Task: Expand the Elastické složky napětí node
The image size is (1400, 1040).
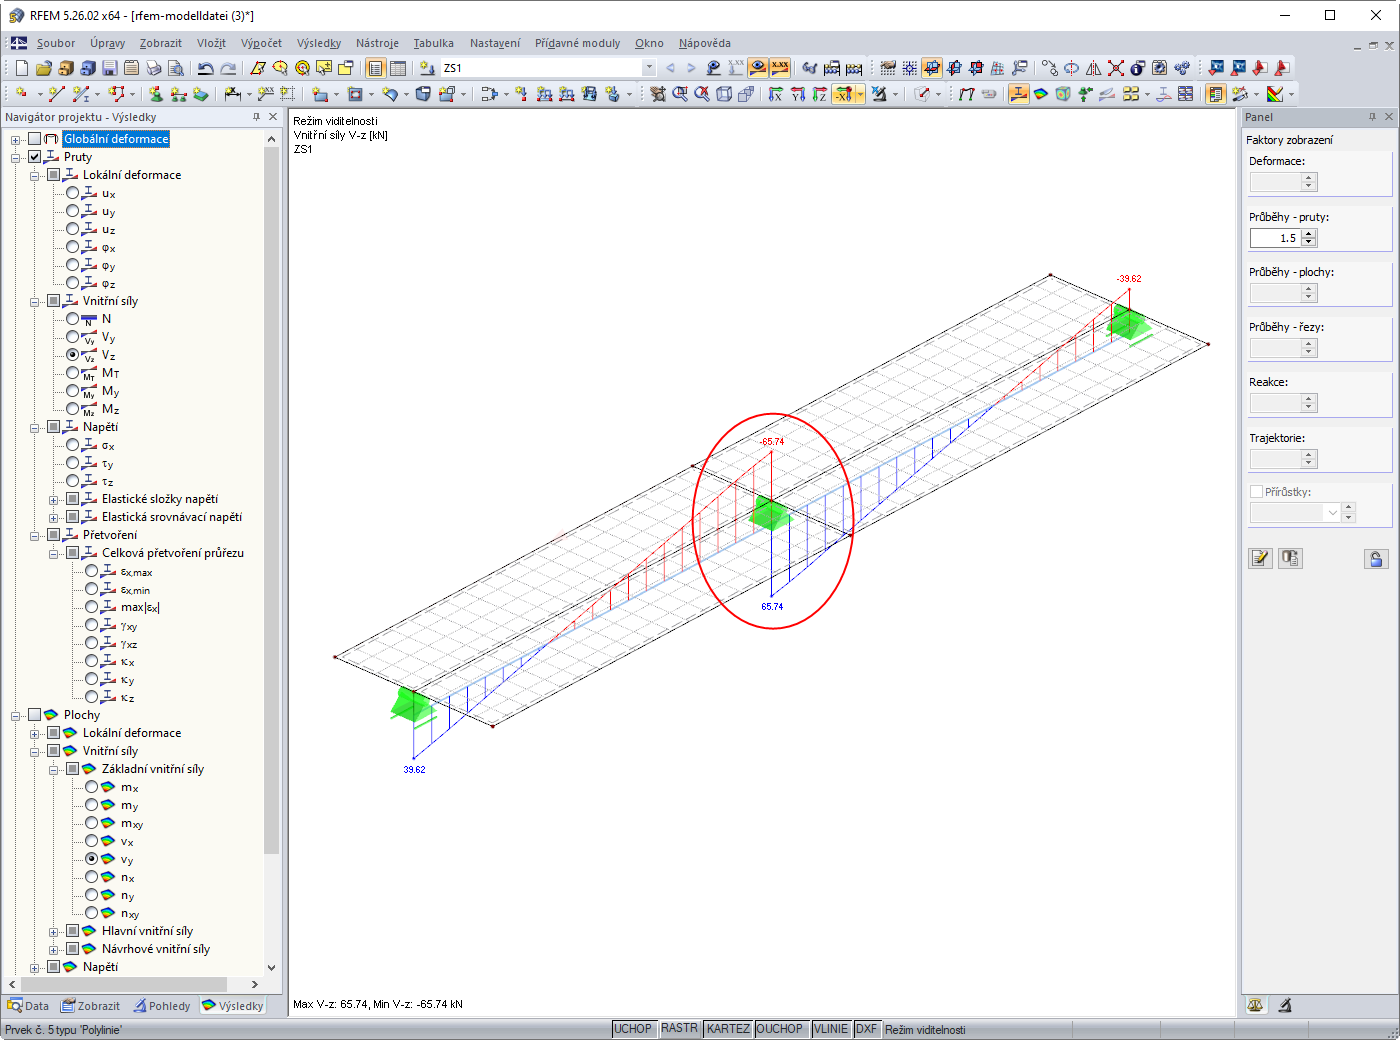Action: [53, 499]
